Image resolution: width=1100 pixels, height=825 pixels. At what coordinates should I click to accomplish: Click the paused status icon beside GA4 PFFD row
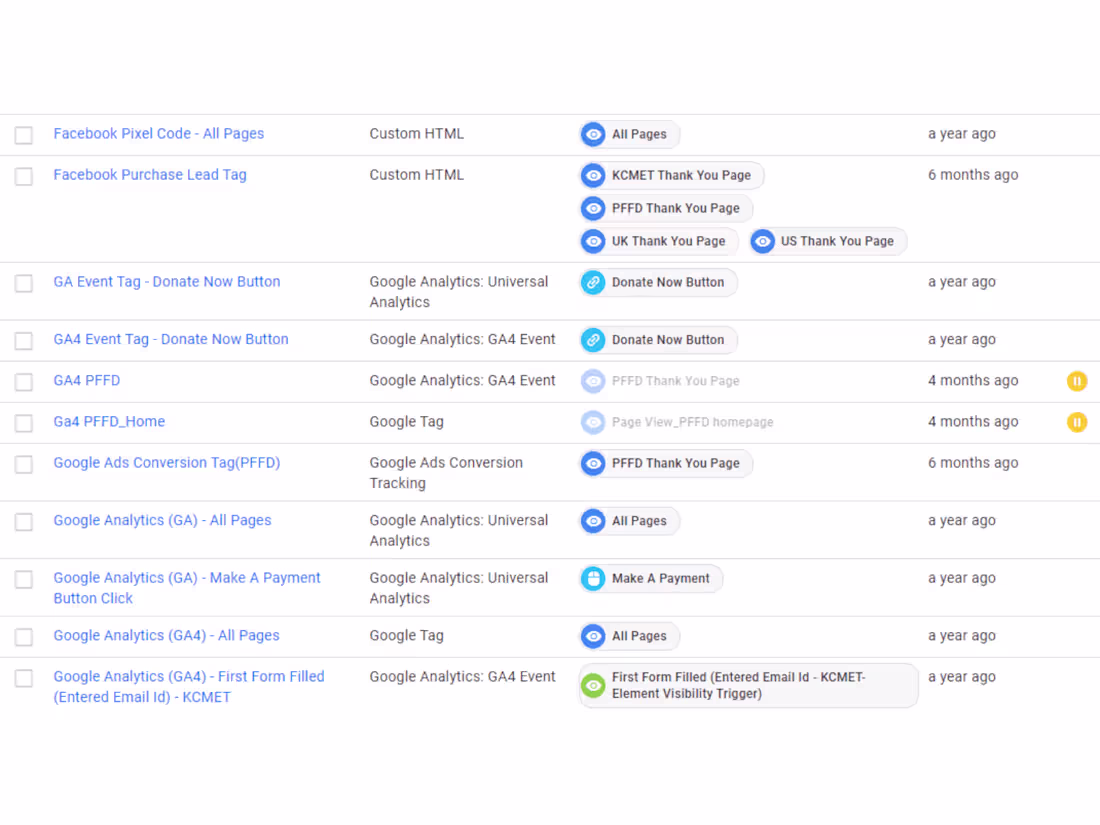click(1077, 381)
